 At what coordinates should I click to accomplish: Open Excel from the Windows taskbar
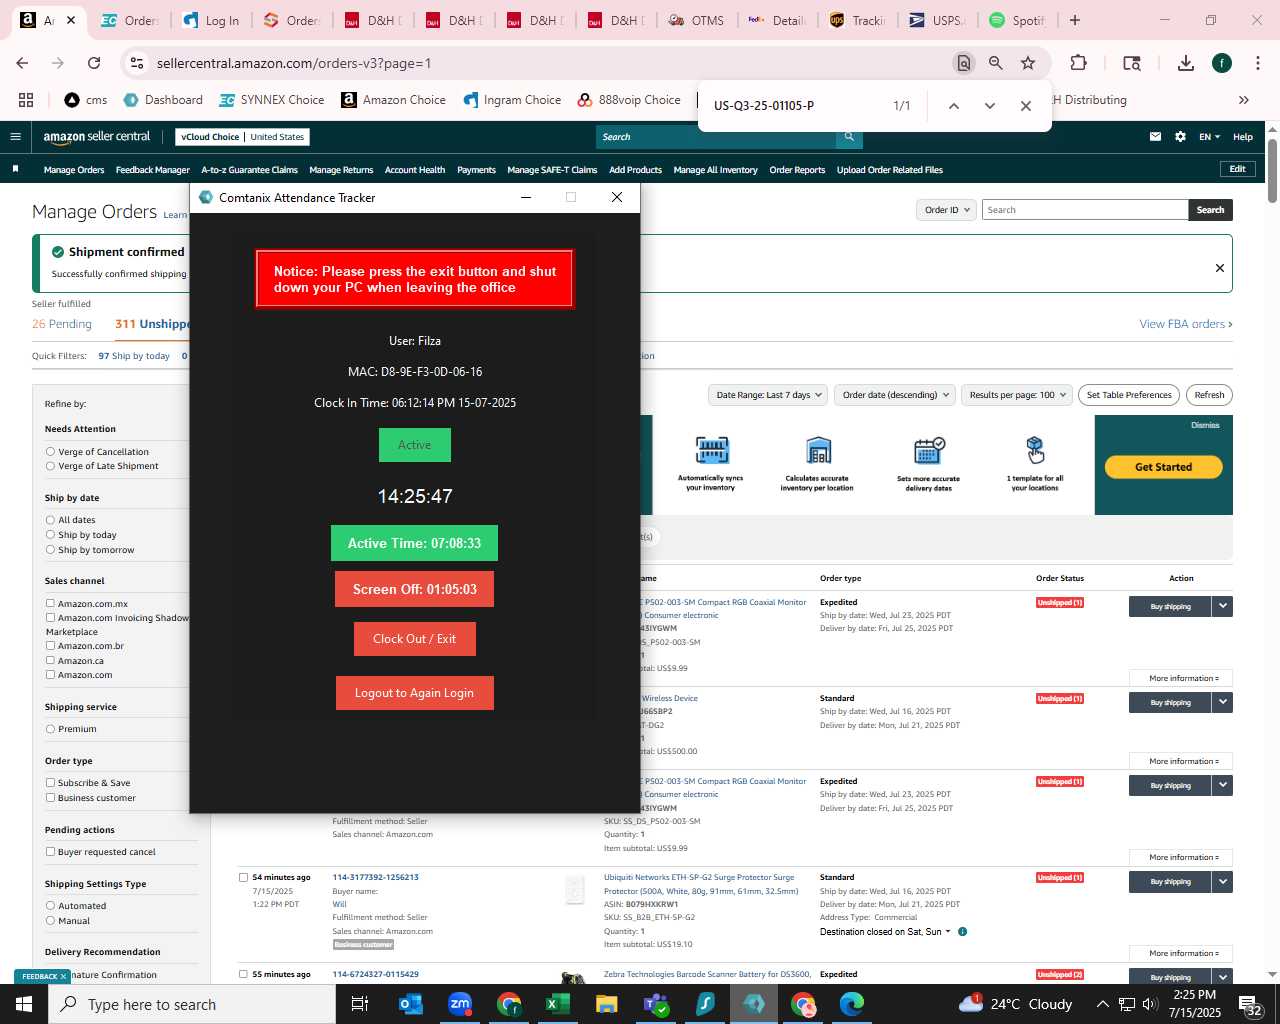click(557, 1004)
